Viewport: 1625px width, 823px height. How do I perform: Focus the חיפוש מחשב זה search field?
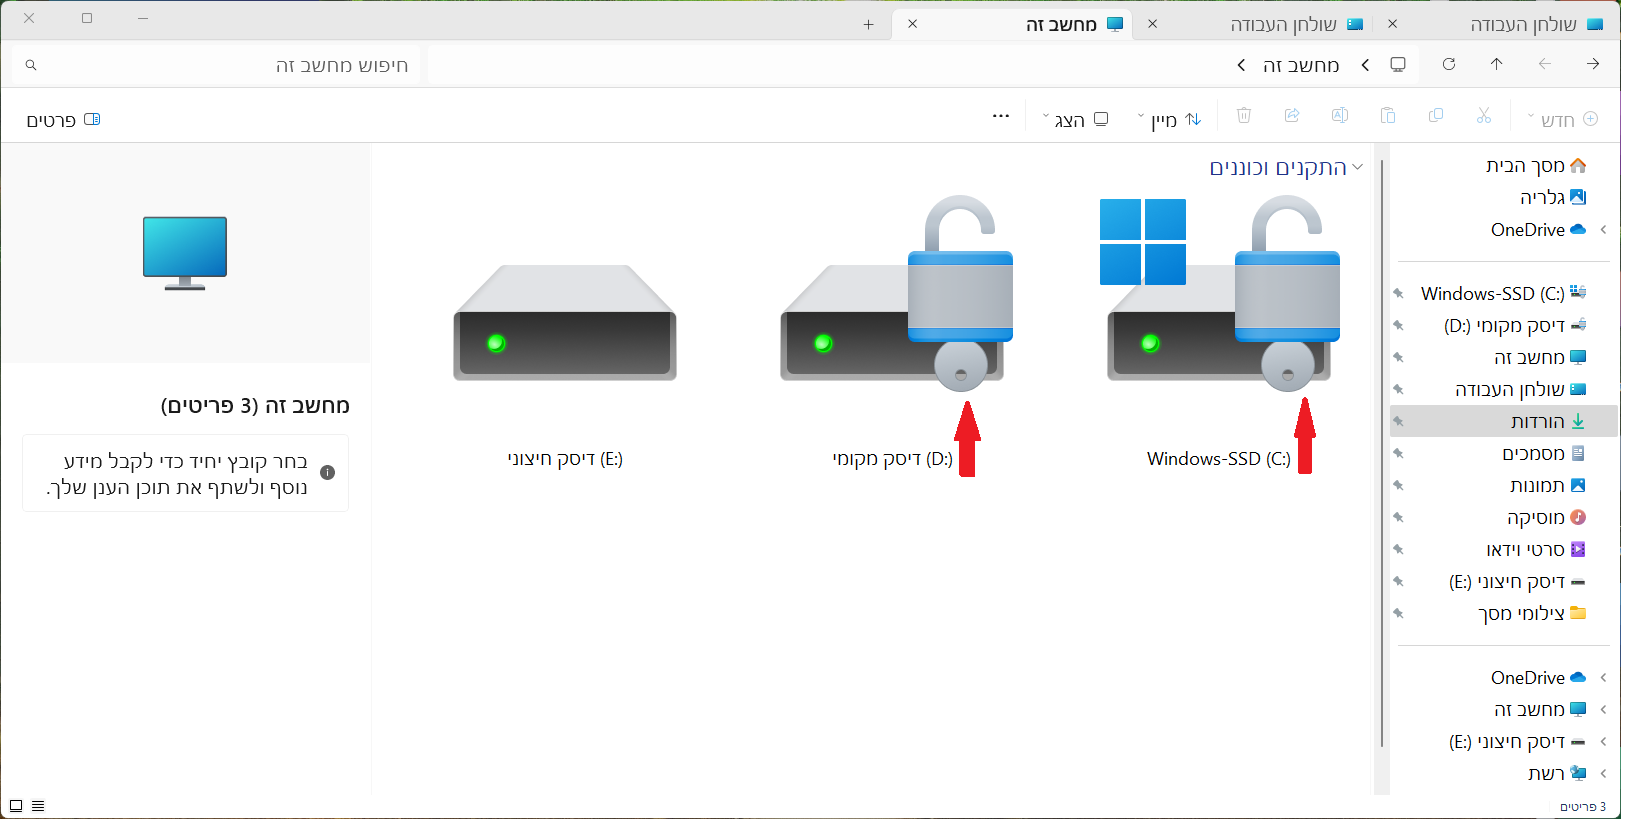point(216,65)
